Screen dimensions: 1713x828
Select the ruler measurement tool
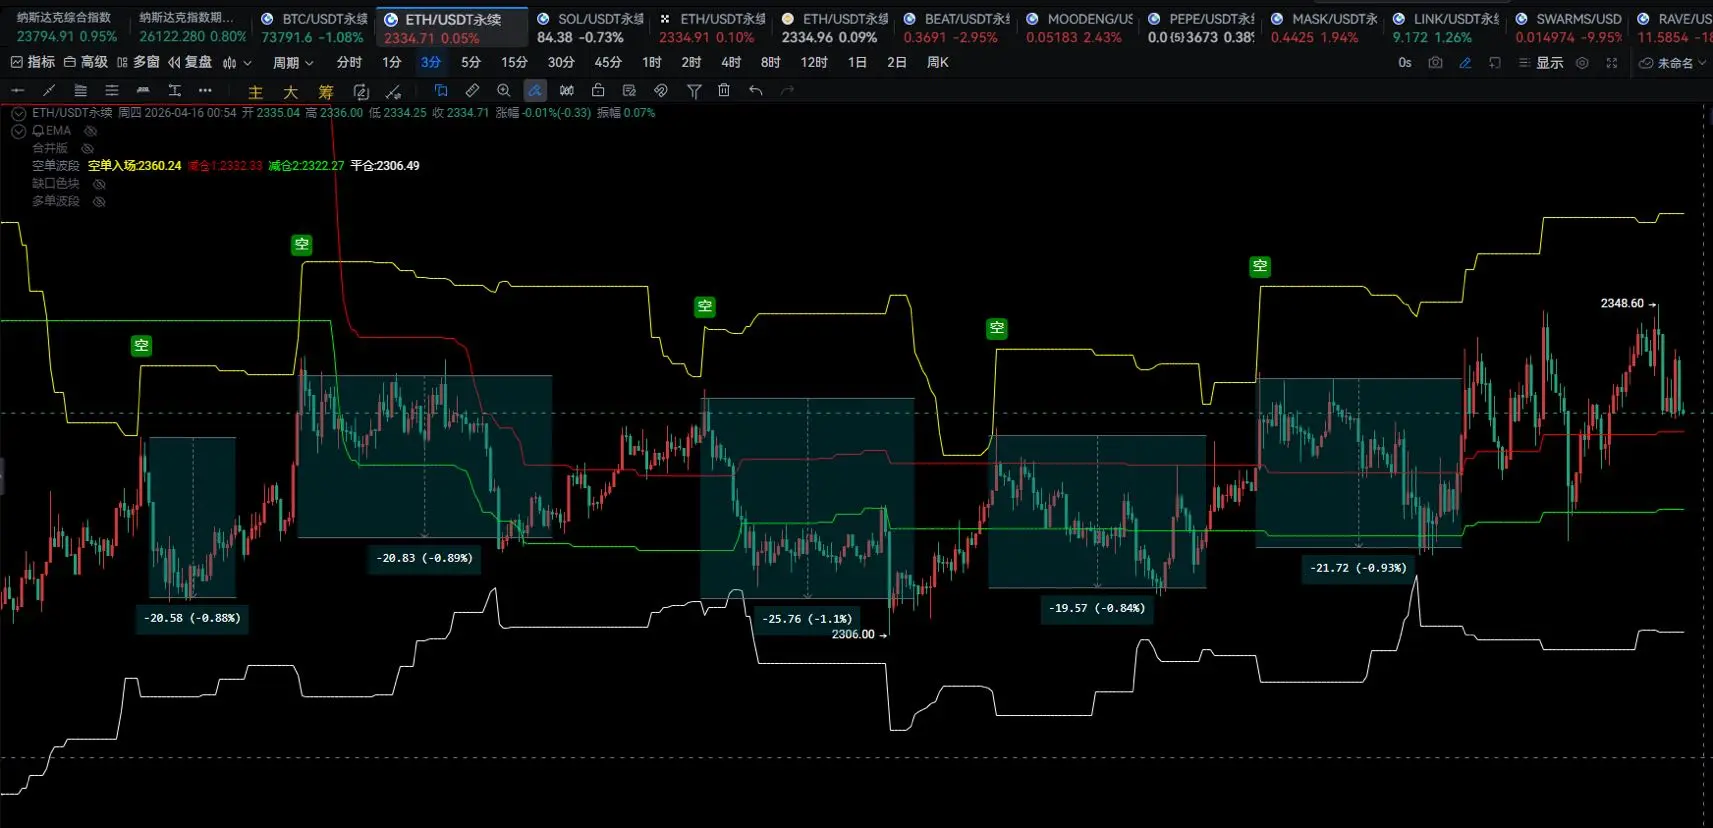(472, 91)
